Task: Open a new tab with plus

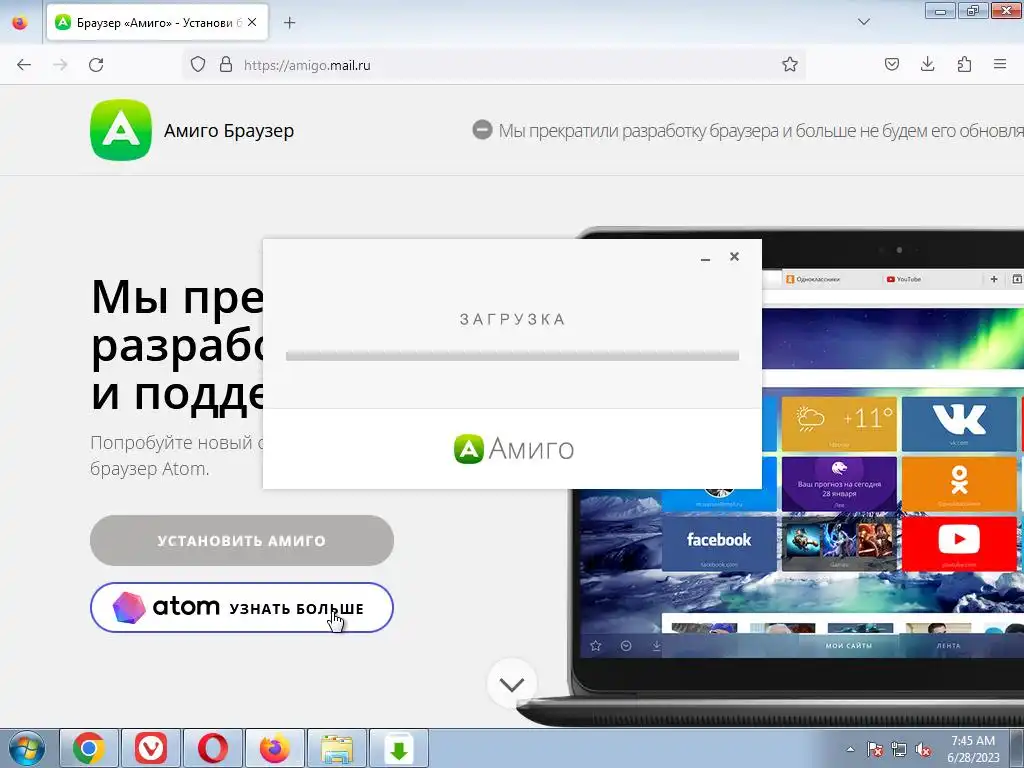Action: click(x=289, y=23)
